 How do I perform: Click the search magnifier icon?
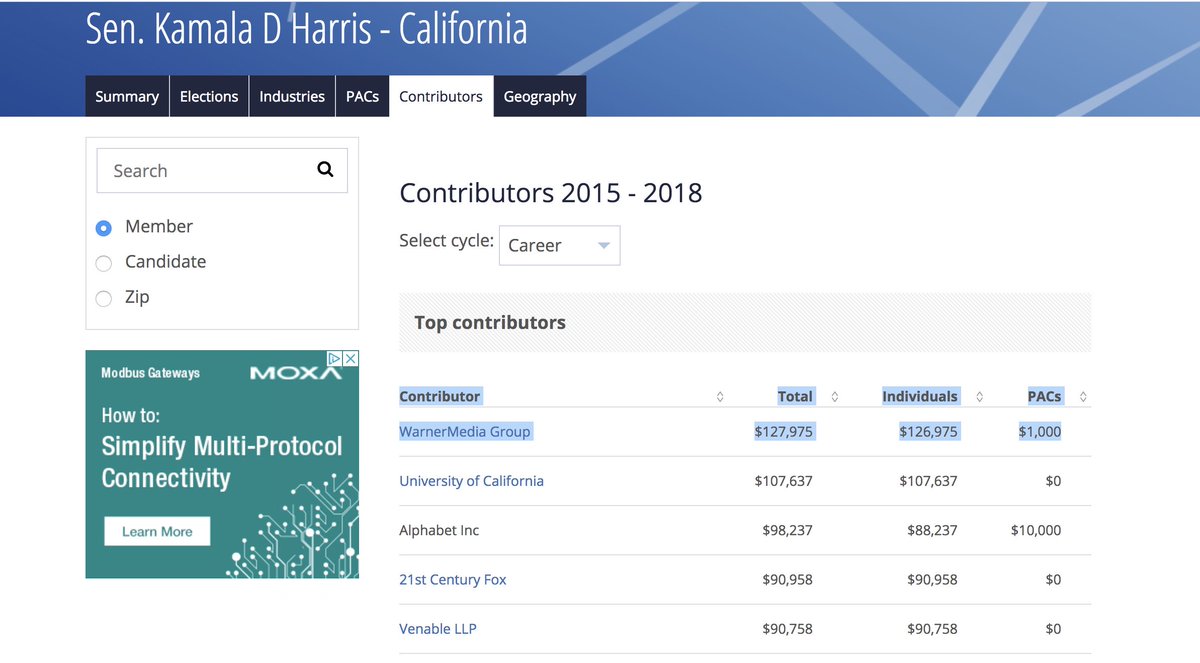[x=325, y=169]
